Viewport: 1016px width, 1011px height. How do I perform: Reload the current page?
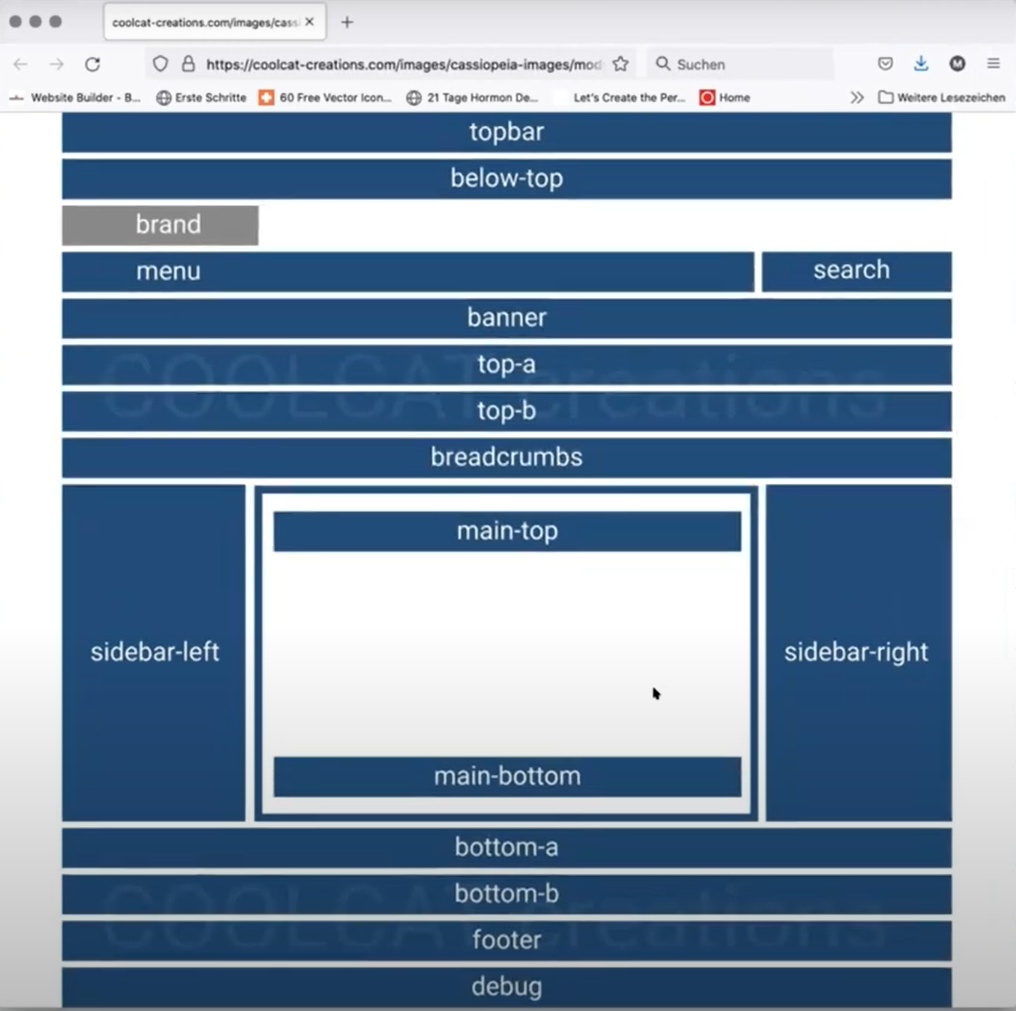92,64
